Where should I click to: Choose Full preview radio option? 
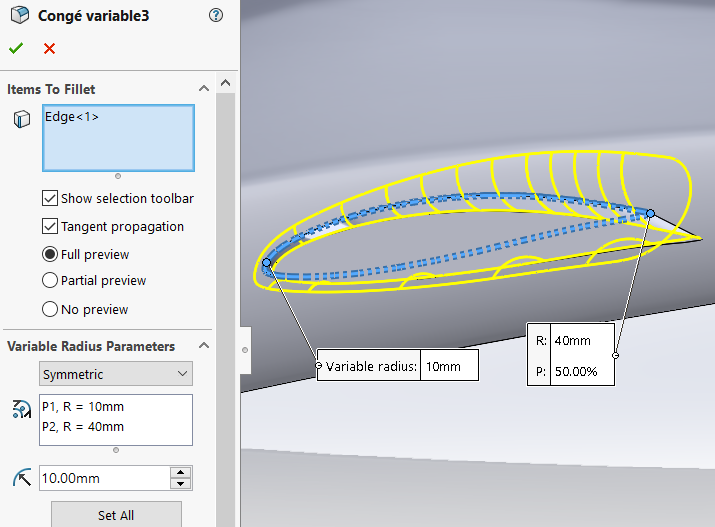(50, 254)
